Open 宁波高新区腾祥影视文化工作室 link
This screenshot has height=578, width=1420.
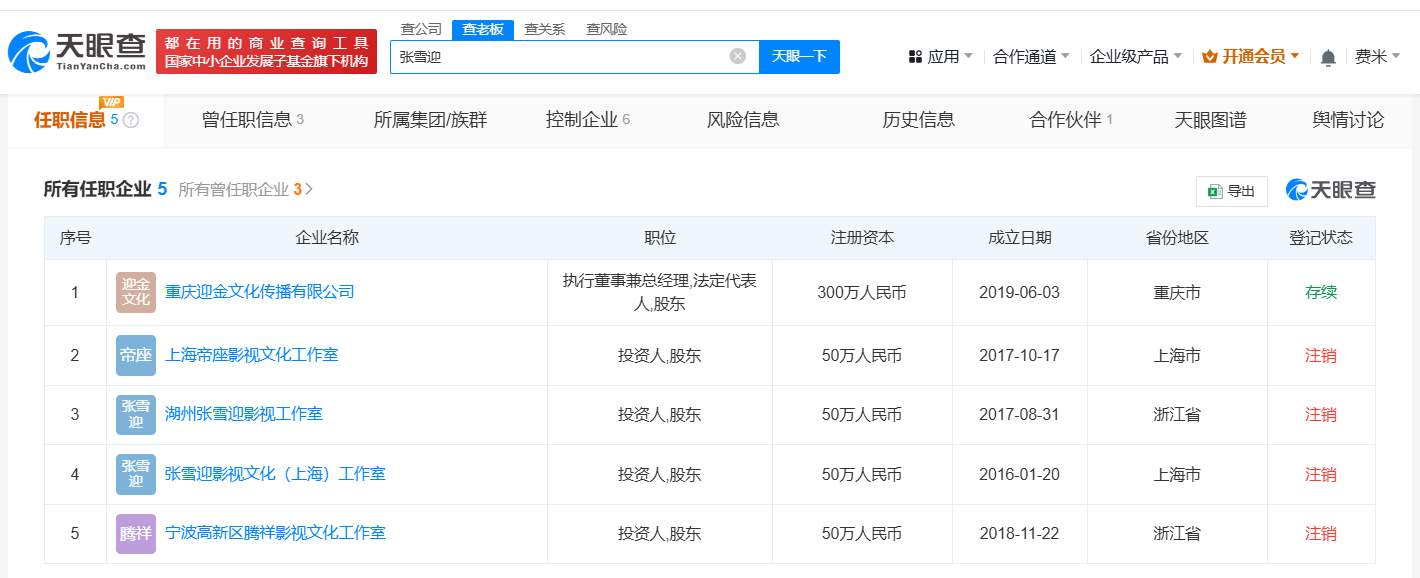click(x=275, y=533)
